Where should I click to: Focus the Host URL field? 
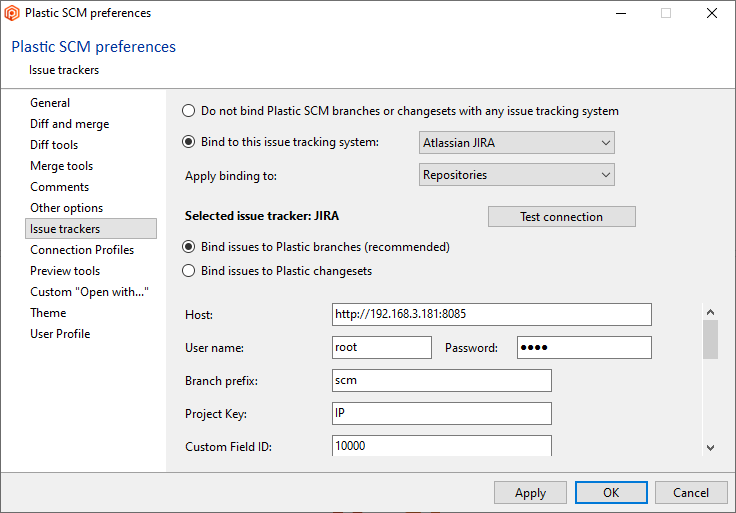(491, 314)
